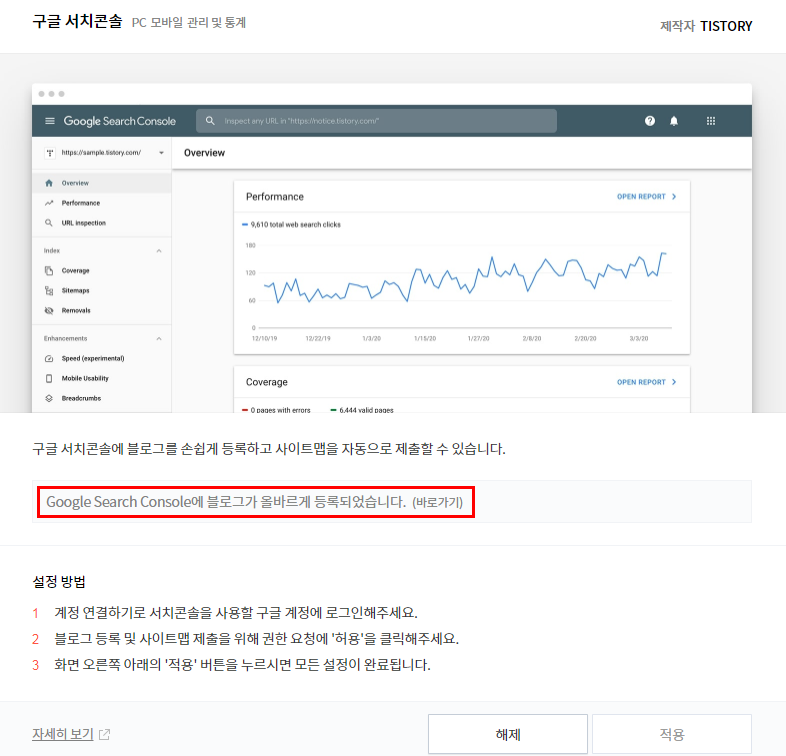Click the Speed gauge icon

49,358
